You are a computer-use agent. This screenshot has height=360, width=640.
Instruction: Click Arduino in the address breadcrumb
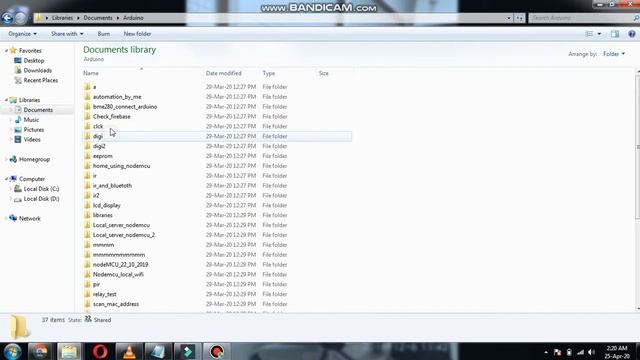tap(133, 18)
